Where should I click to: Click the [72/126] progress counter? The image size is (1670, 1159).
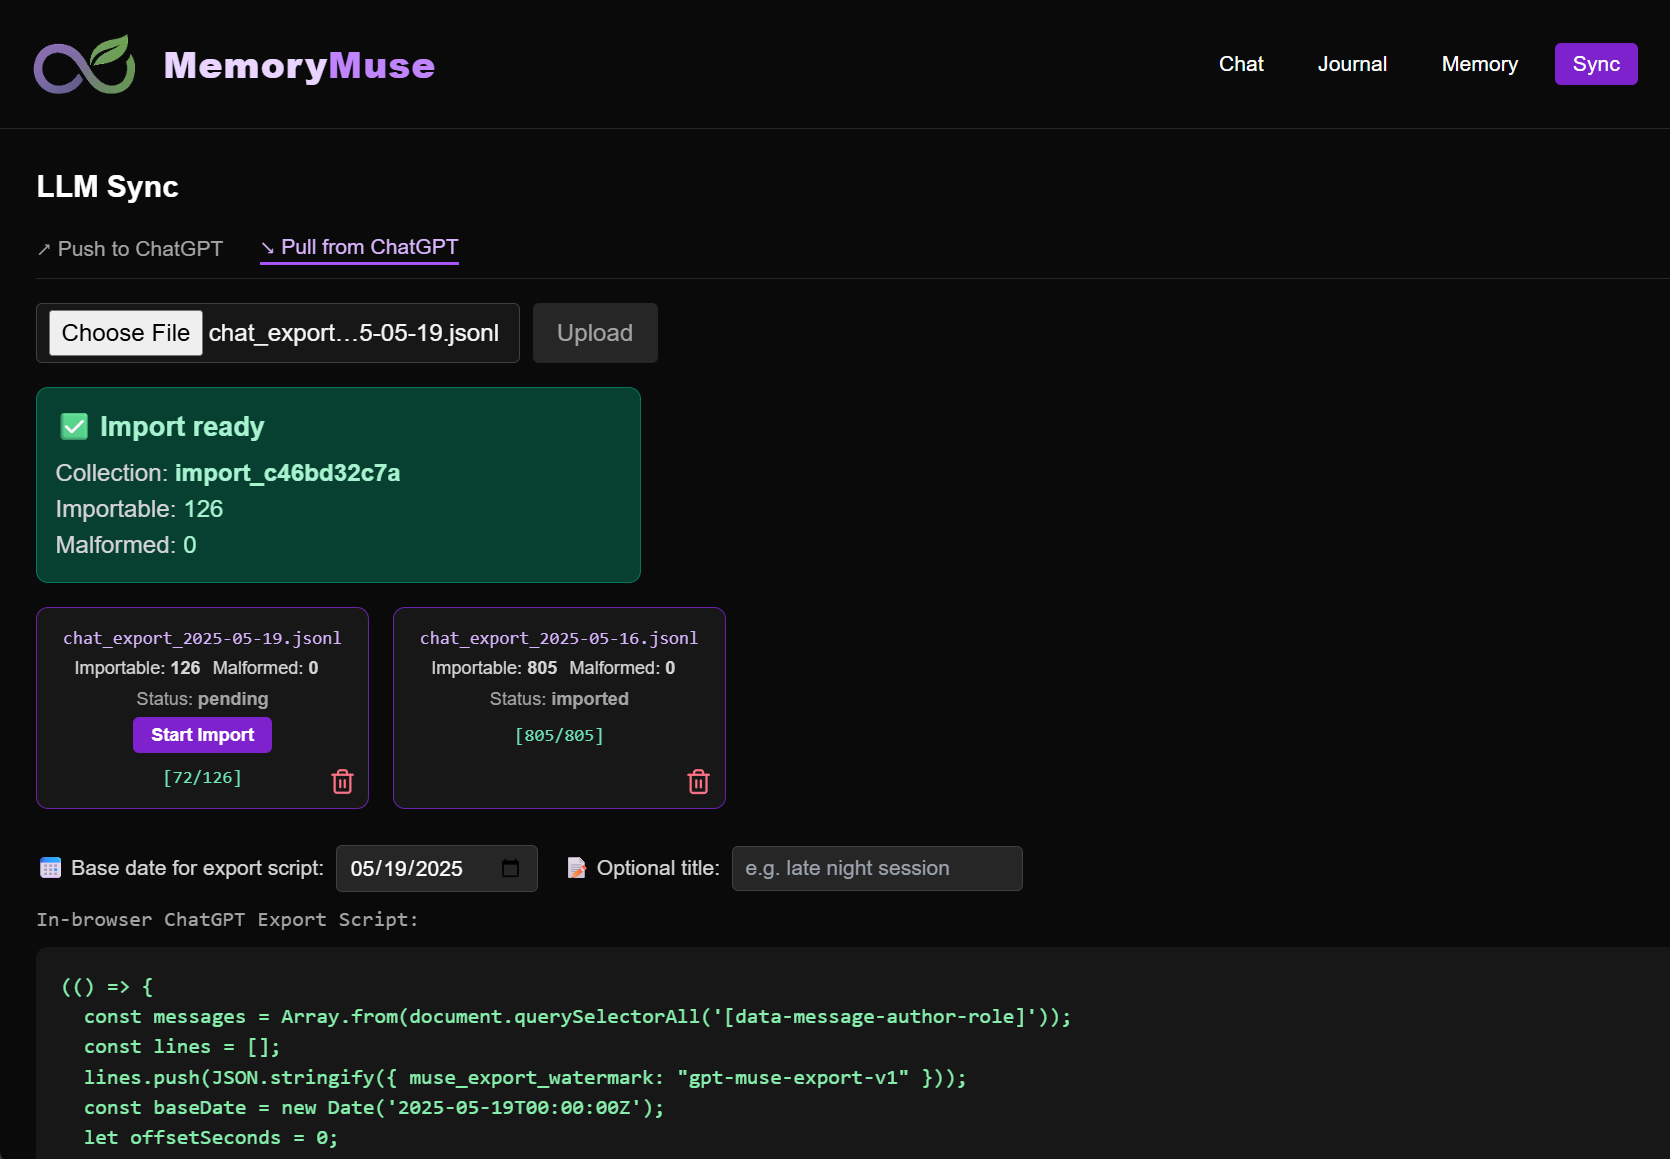click(x=202, y=777)
